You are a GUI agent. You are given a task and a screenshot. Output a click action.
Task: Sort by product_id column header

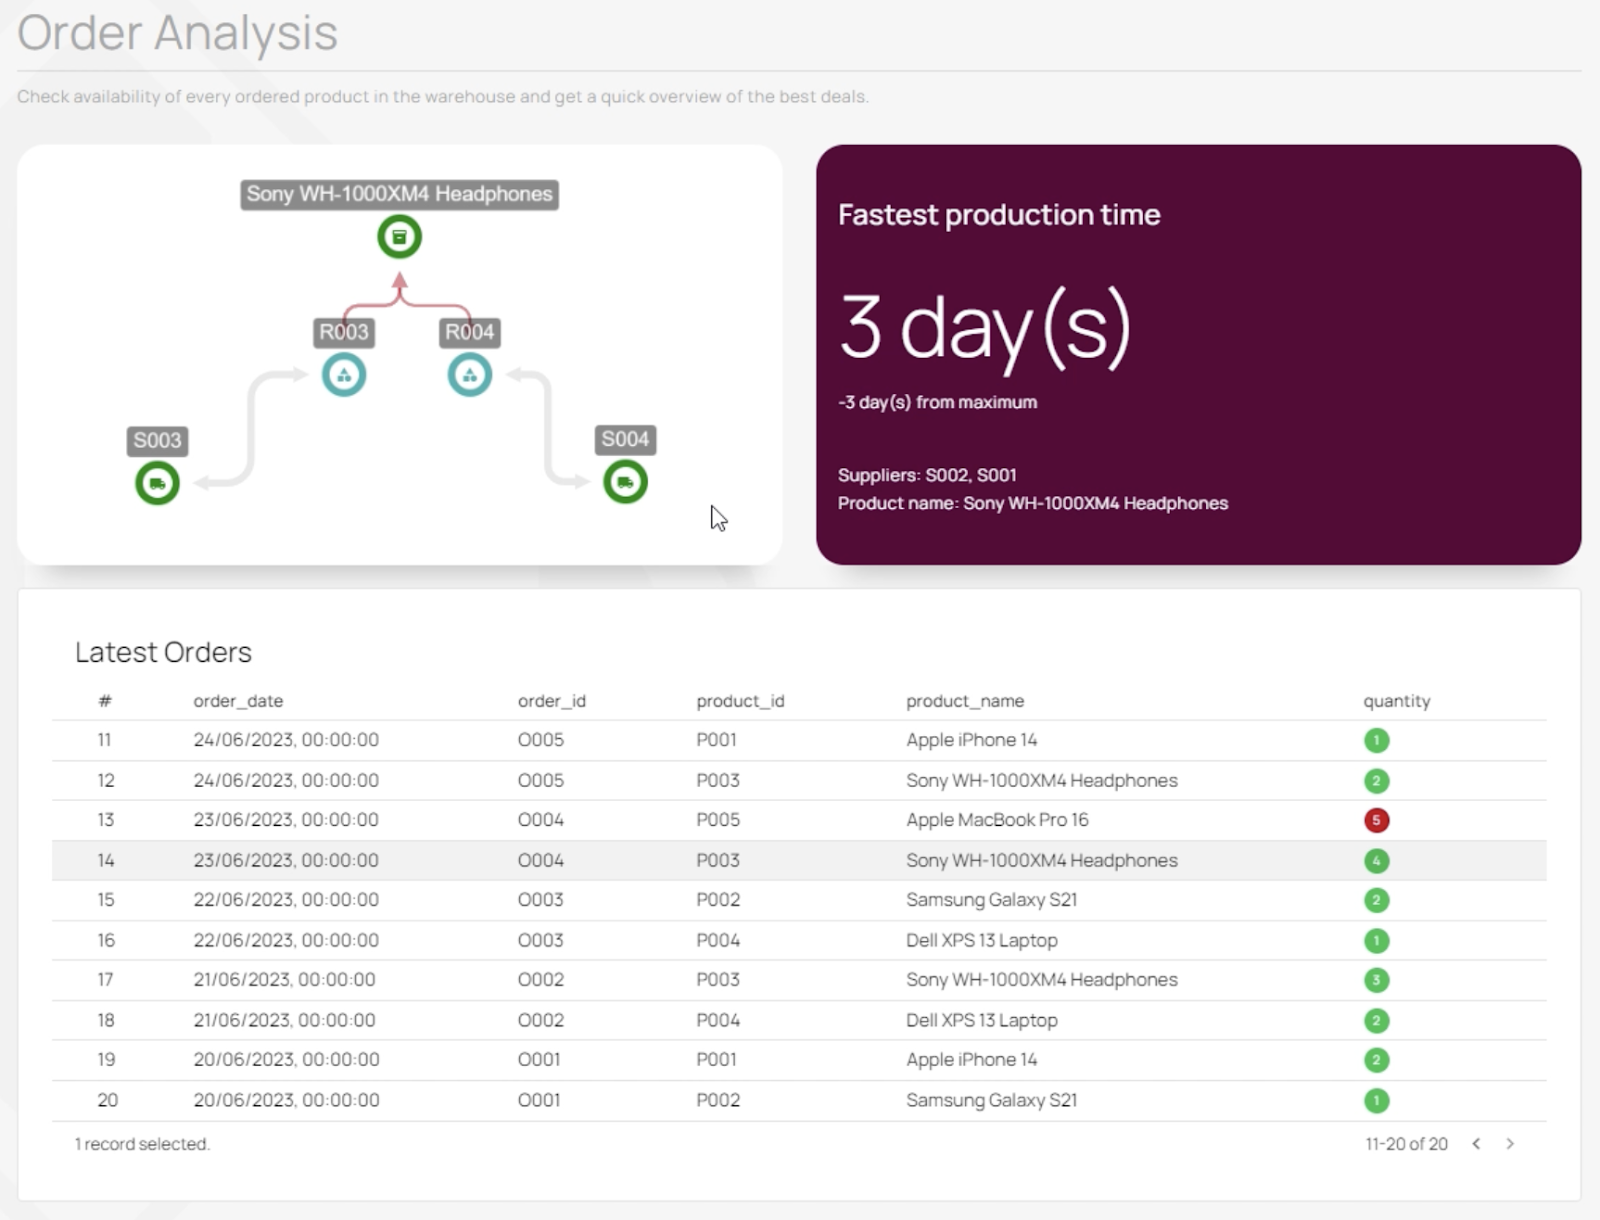point(740,701)
